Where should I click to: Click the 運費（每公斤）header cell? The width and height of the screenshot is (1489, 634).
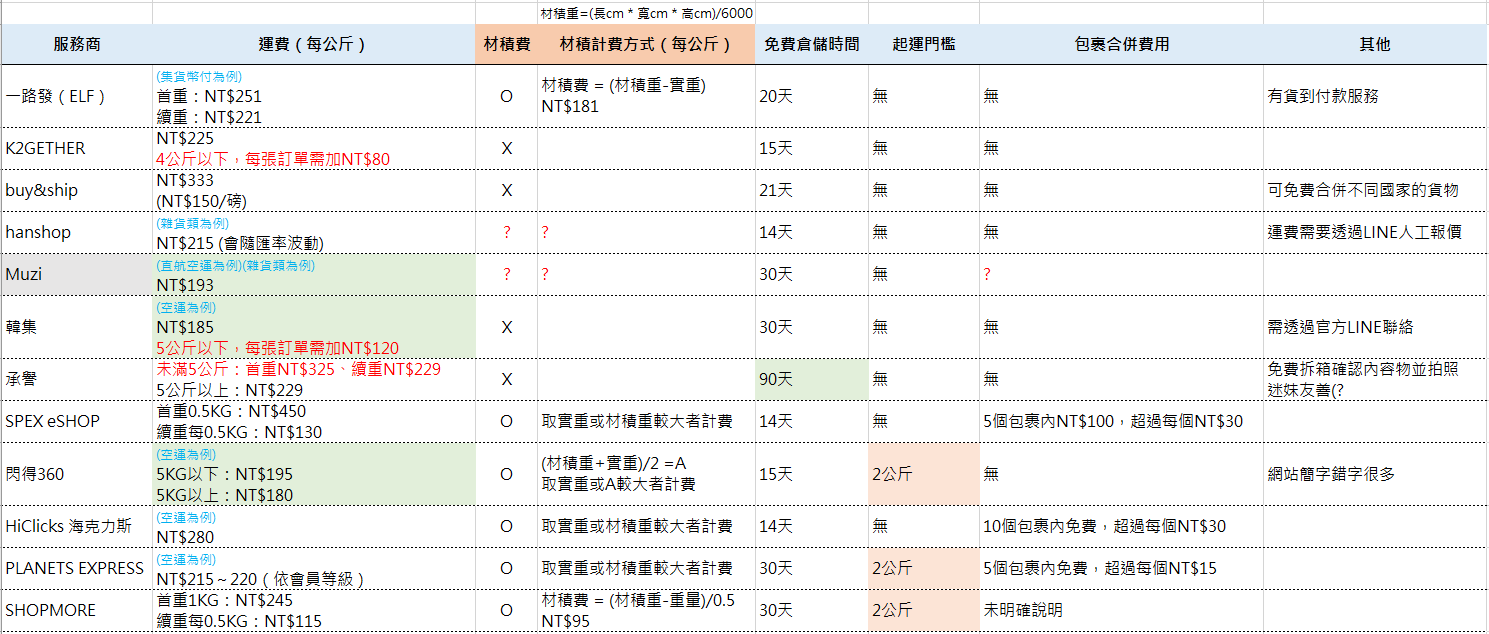click(314, 44)
